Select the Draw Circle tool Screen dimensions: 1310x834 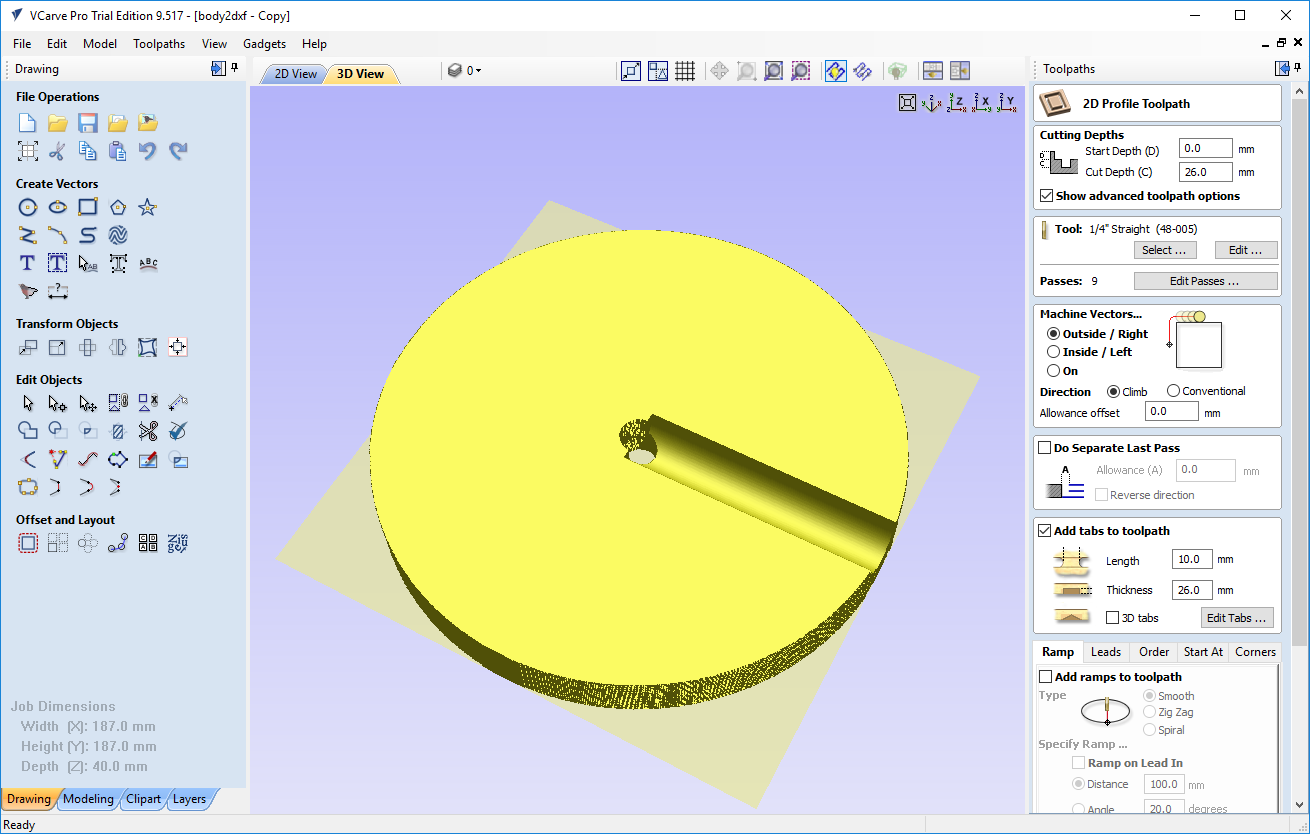pos(28,207)
